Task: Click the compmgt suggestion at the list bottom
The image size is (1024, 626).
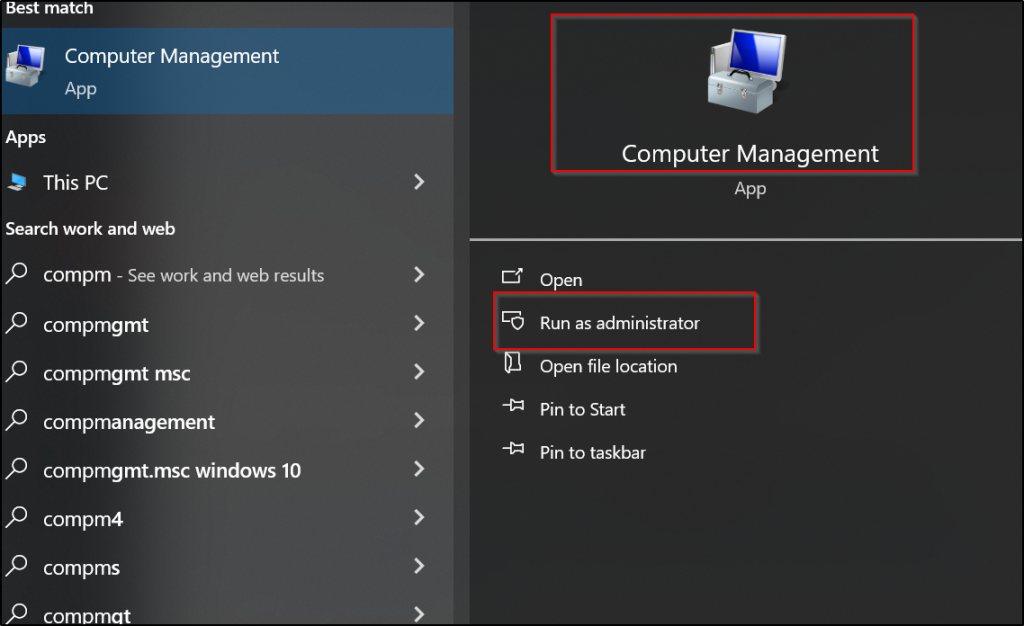Action: click(x=86, y=612)
